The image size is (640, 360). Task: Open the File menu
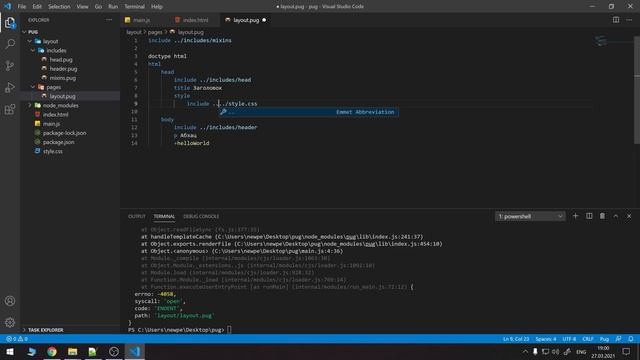22,7
